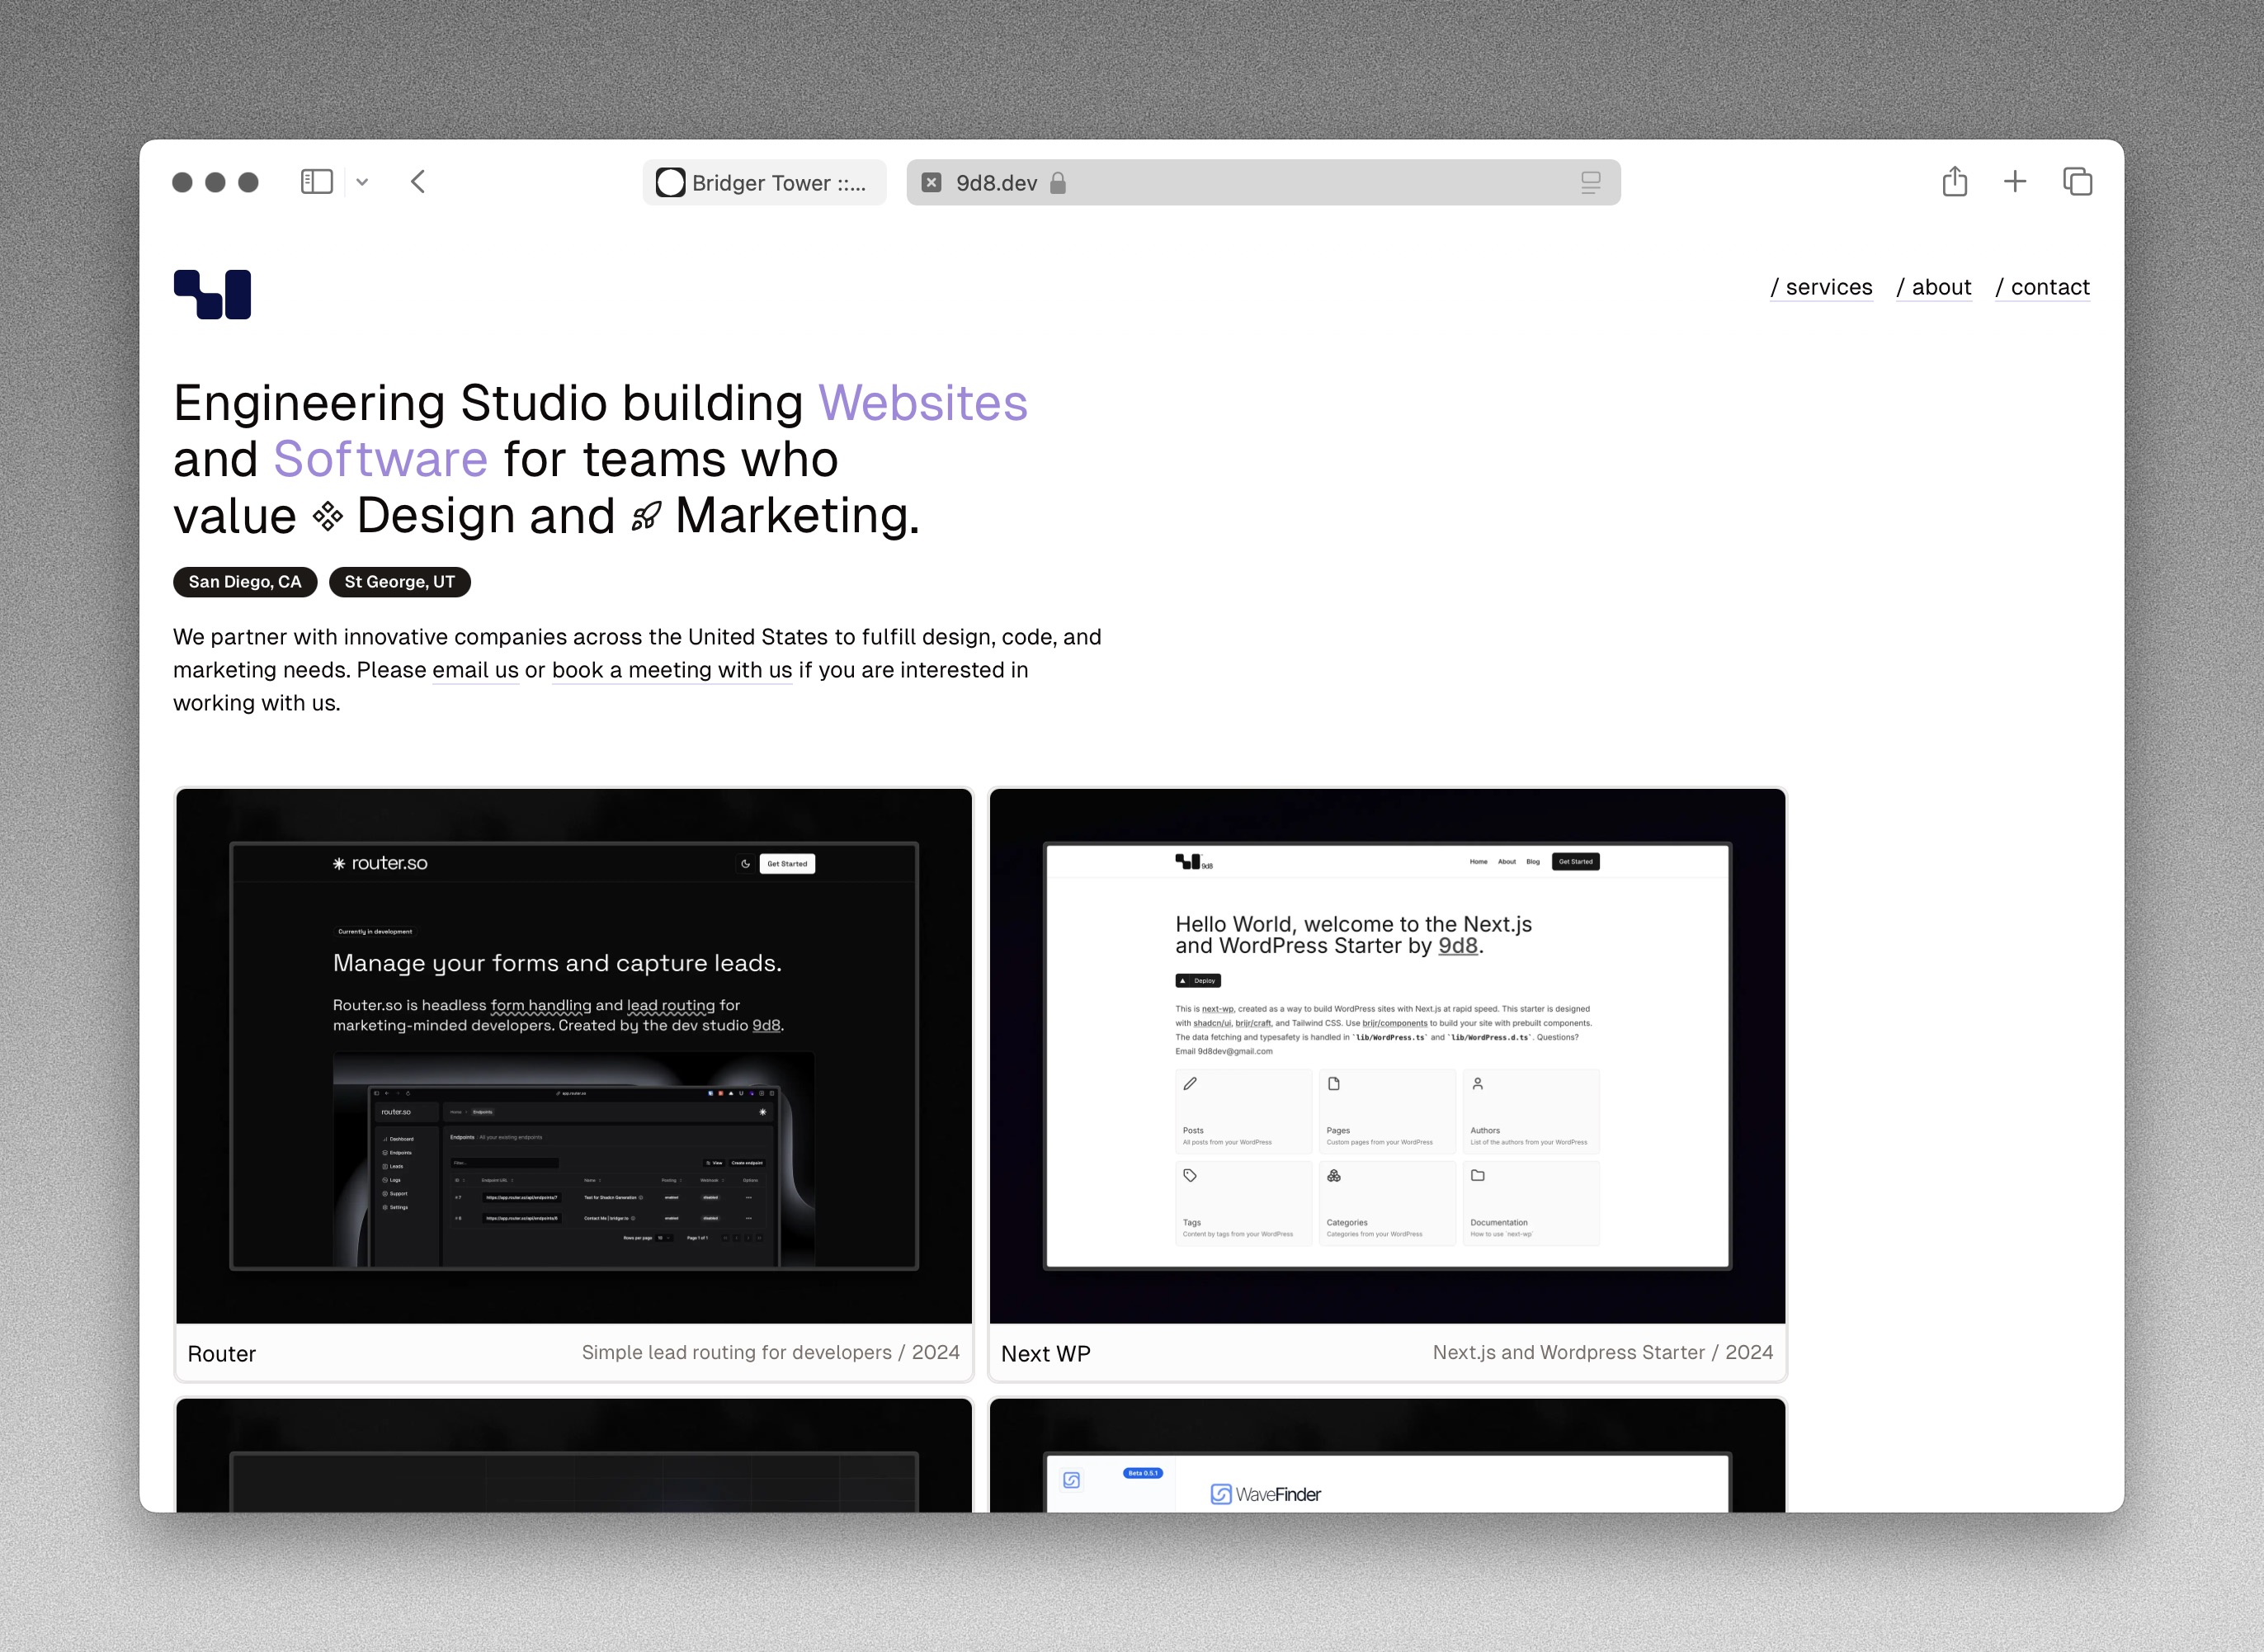Follow the book a meeting with us link

click(672, 670)
